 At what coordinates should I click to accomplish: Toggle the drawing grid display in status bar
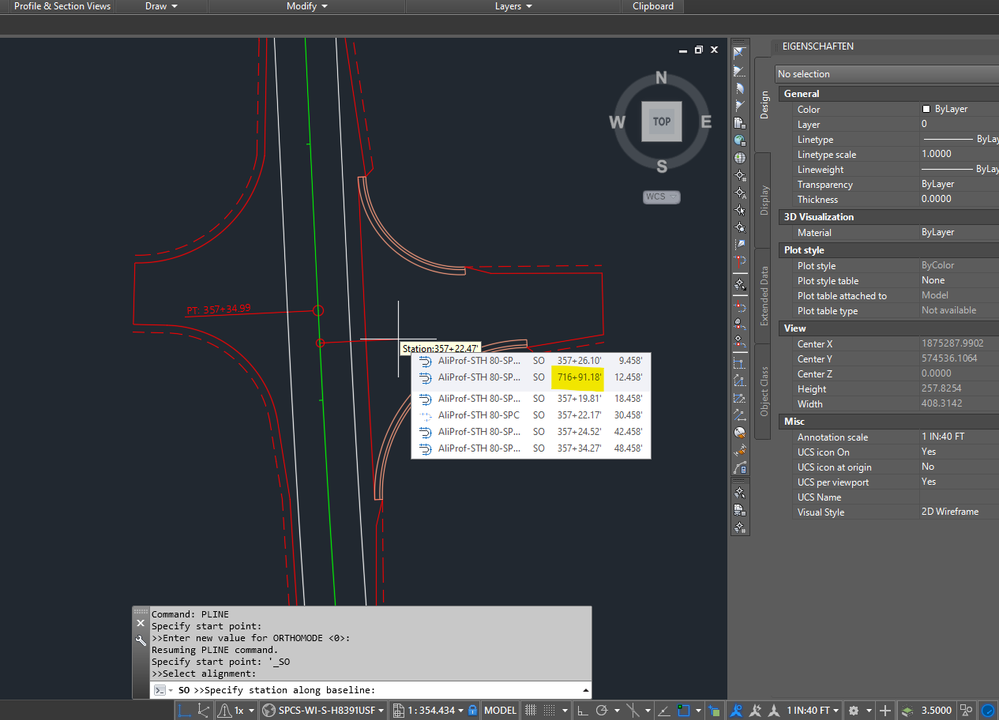coord(530,710)
